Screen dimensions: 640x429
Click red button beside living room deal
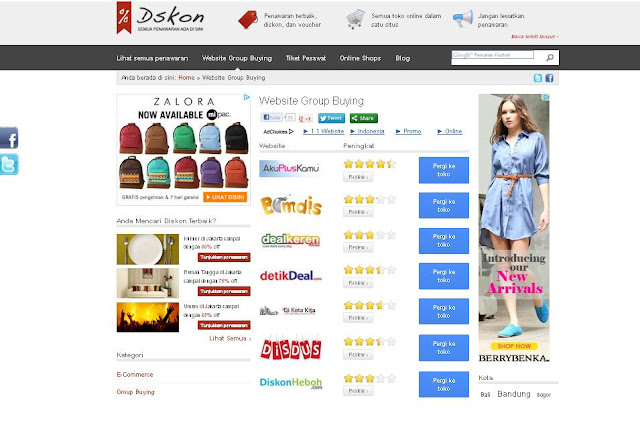click(x=224, y=291)
